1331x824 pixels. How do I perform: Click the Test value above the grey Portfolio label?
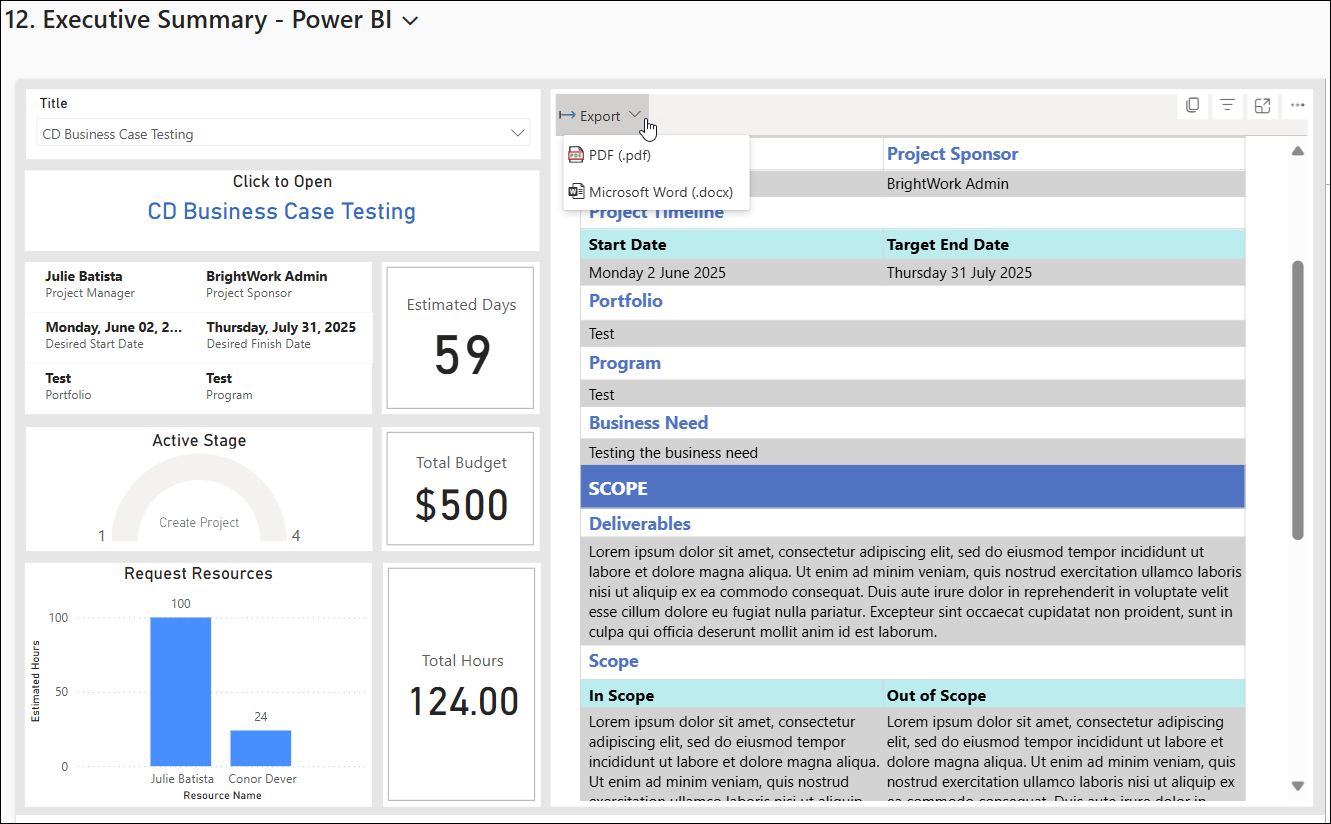tap(58, 379)
